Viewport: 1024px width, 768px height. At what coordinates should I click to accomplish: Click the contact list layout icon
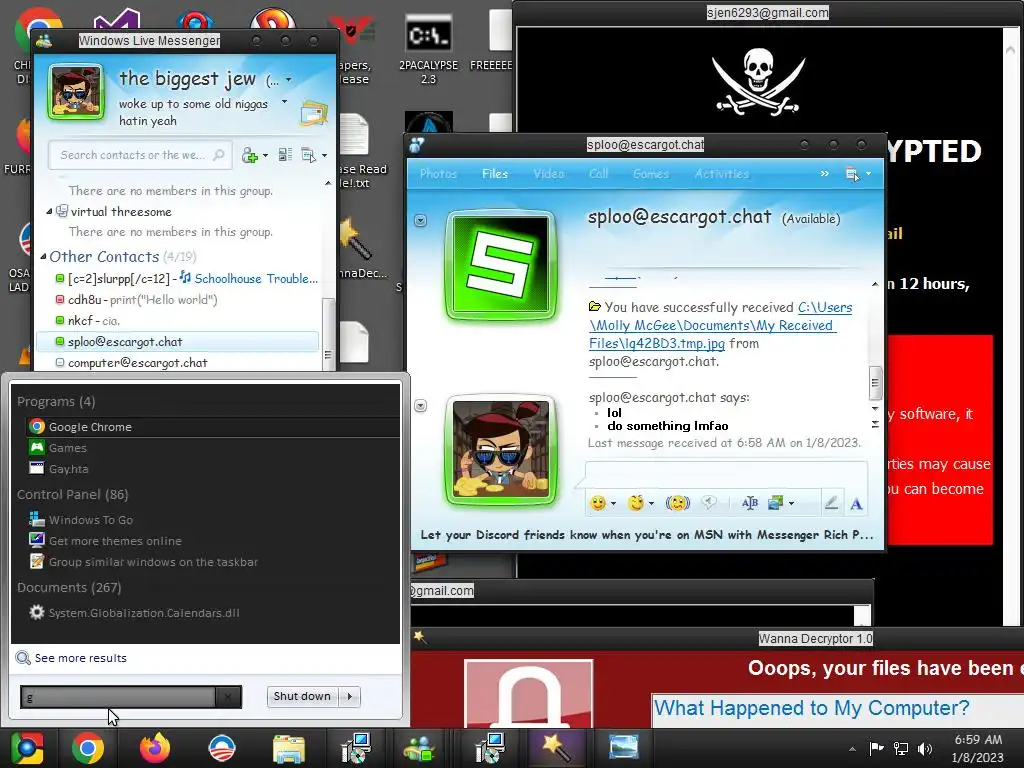(x=285, y=155)
